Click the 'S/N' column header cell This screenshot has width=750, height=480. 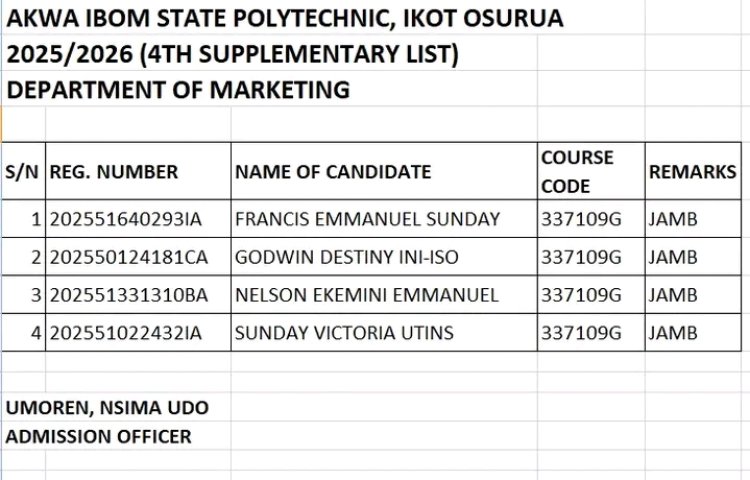23,172
